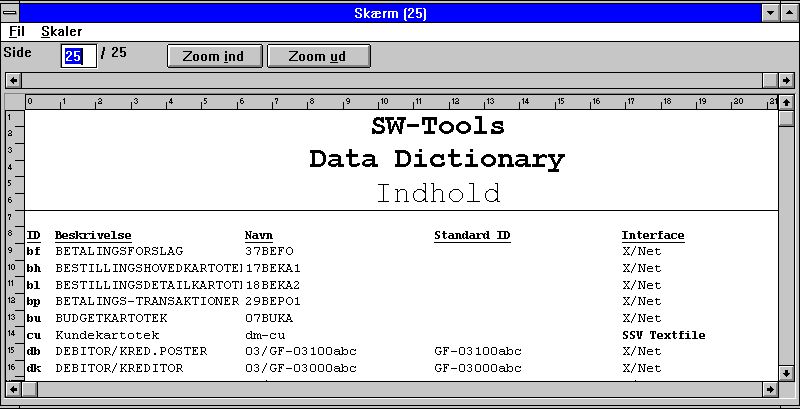Select the BESTILLINGSHOVEDKARTOTEK entry
Image resolution: width=800 pixels, height=409 pixels.
148,268
